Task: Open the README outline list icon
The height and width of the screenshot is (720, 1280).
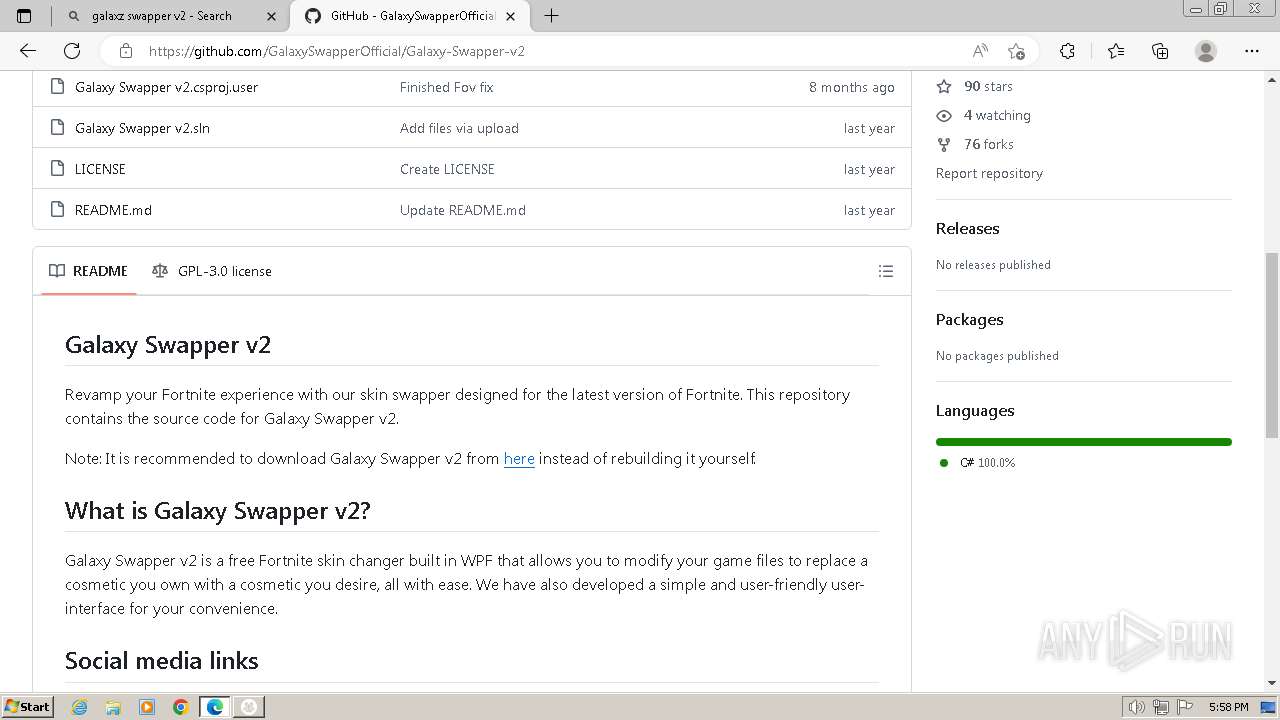Action: [x=885, y=271]
